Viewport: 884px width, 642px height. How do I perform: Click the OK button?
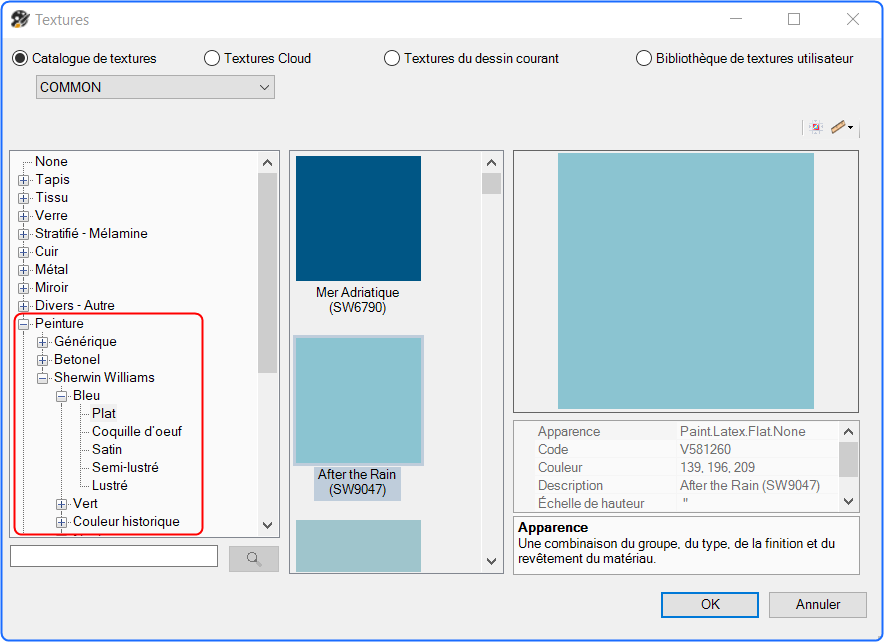pos(710,605)
